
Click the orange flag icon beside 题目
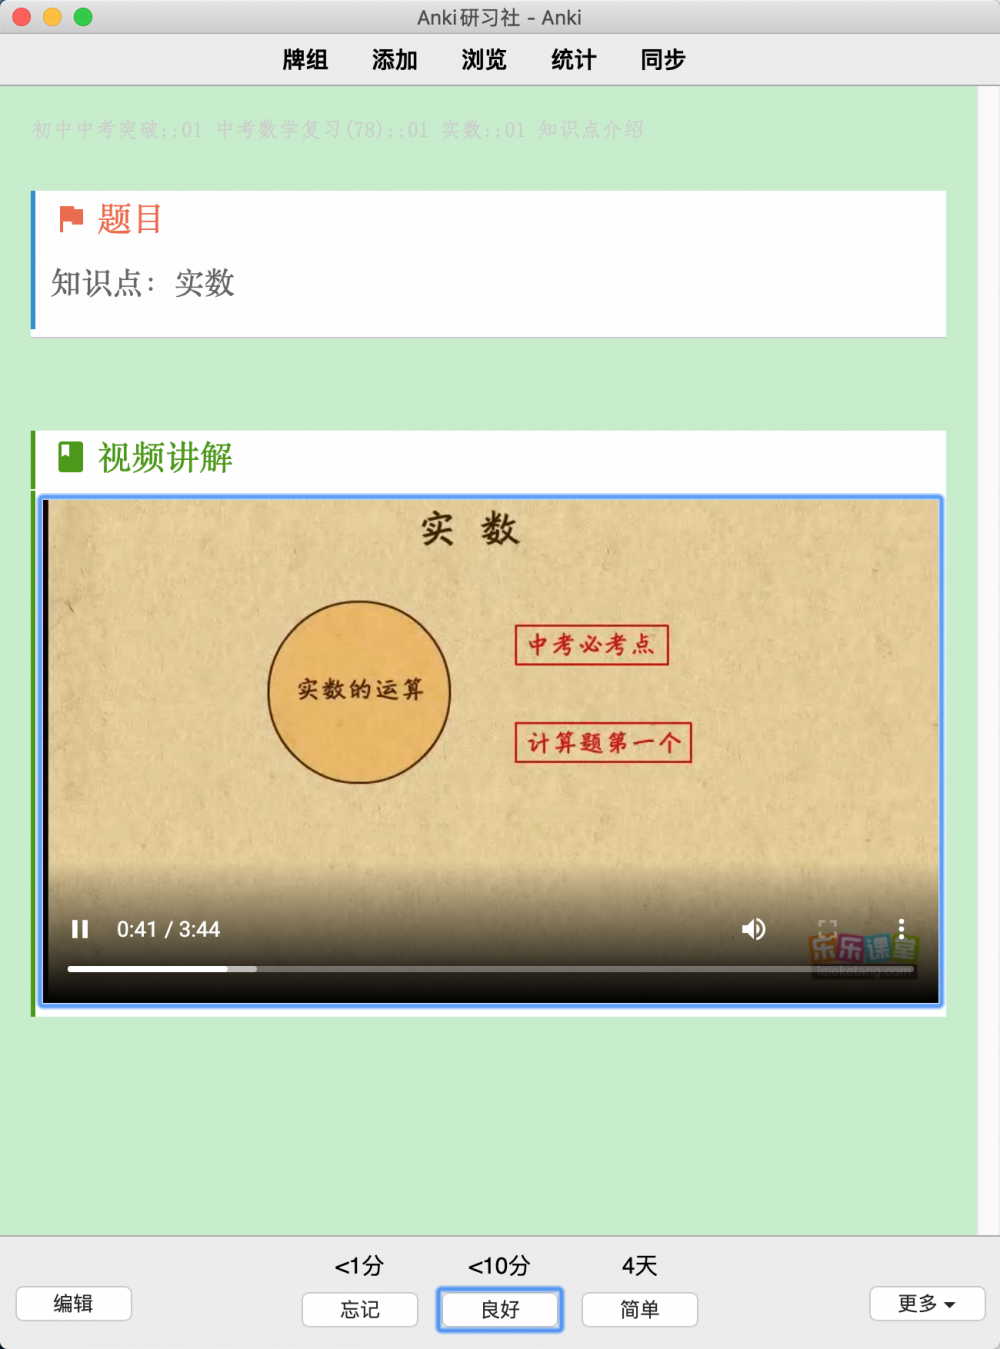click(71, 218)
